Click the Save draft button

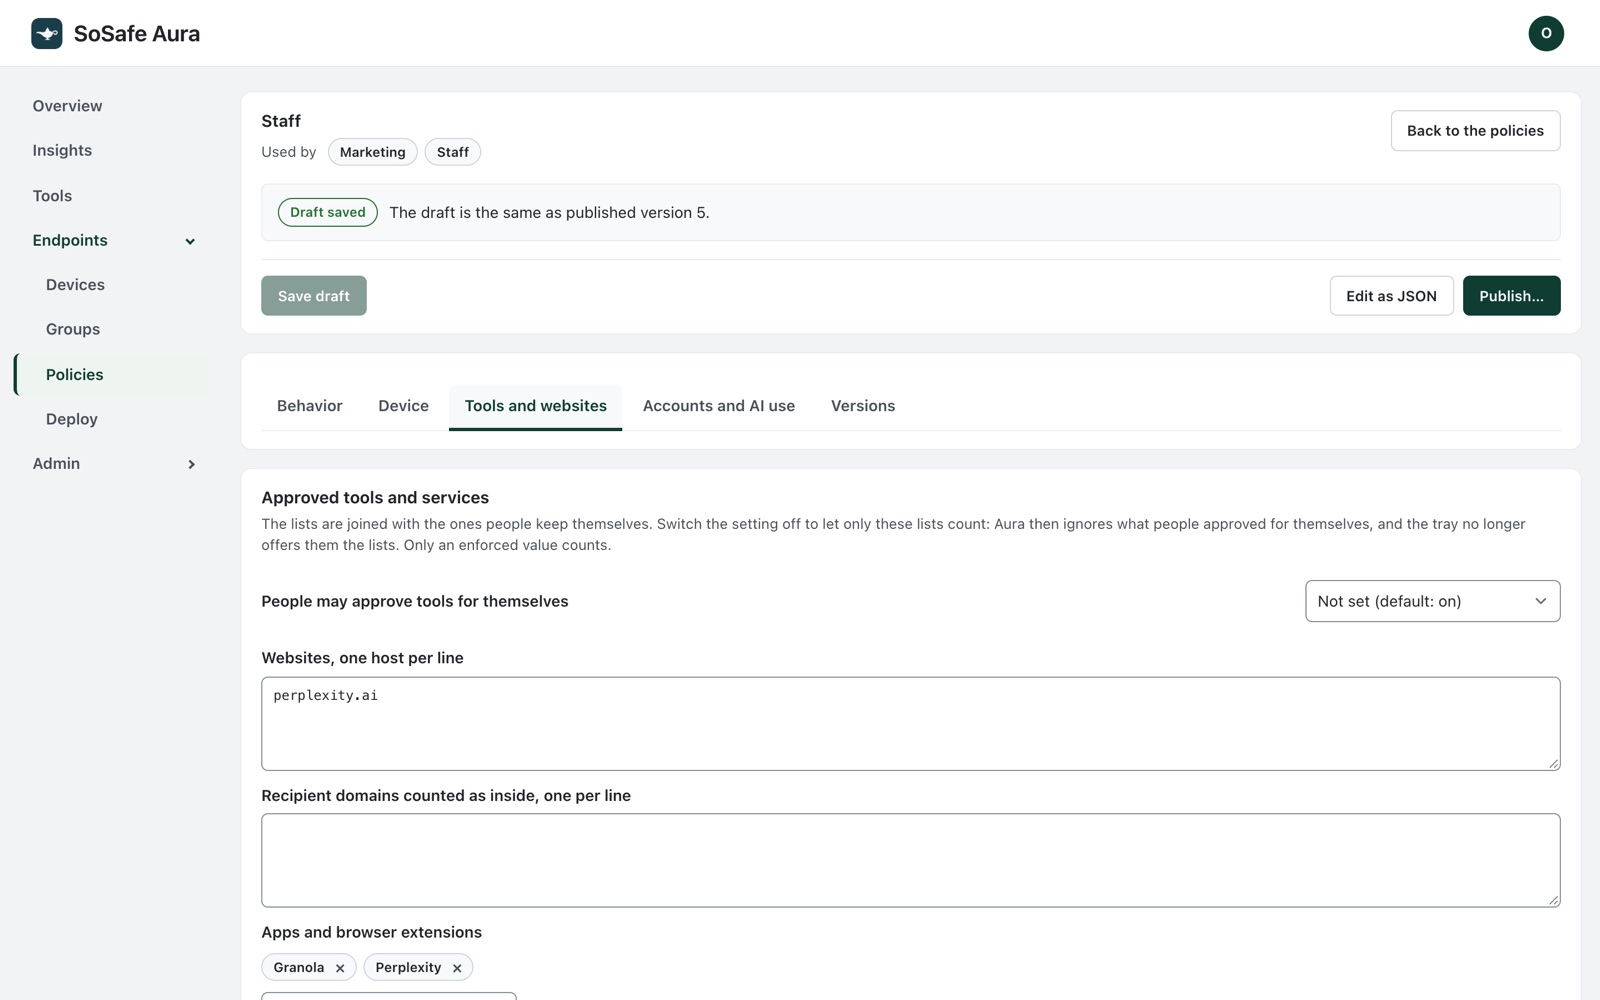tap(314, 296)
